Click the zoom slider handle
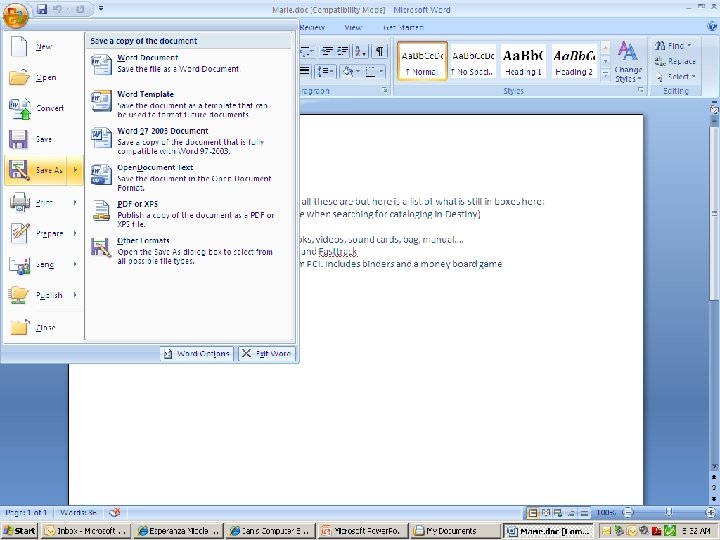 (x=669, y=512)
